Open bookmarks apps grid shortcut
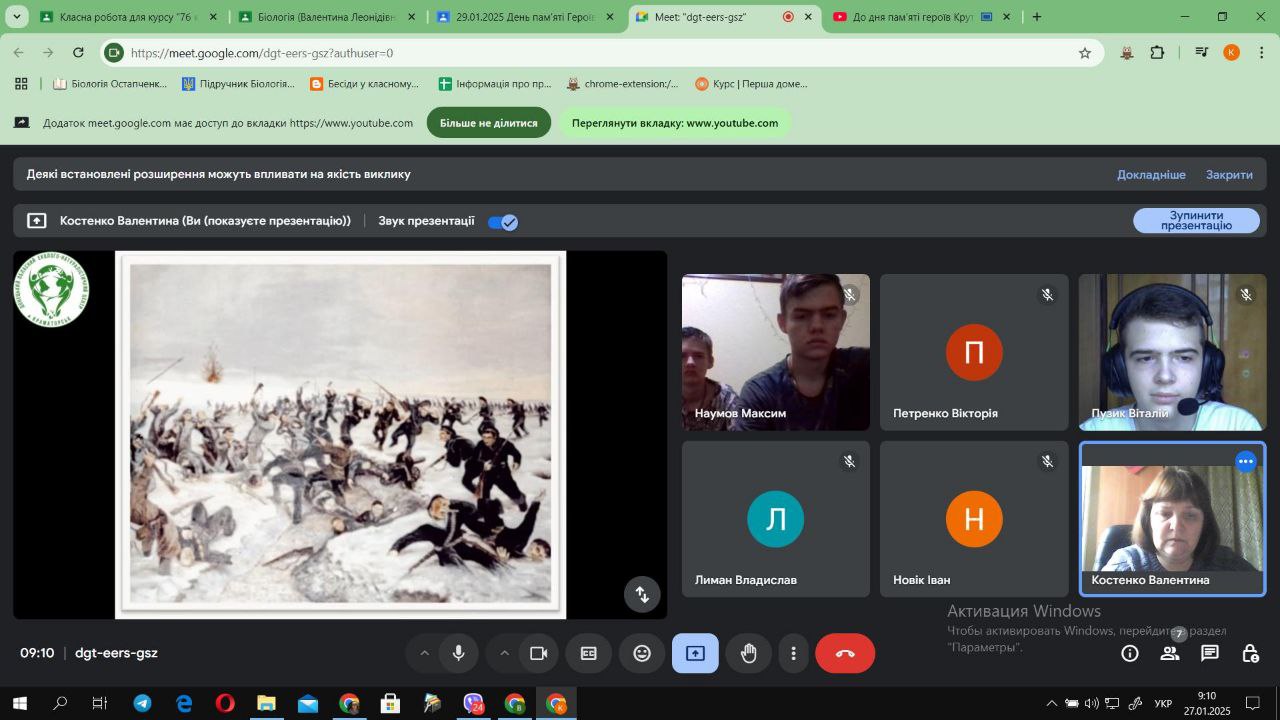This screenshot has width=1280, height=720. [x=21, y=84]
